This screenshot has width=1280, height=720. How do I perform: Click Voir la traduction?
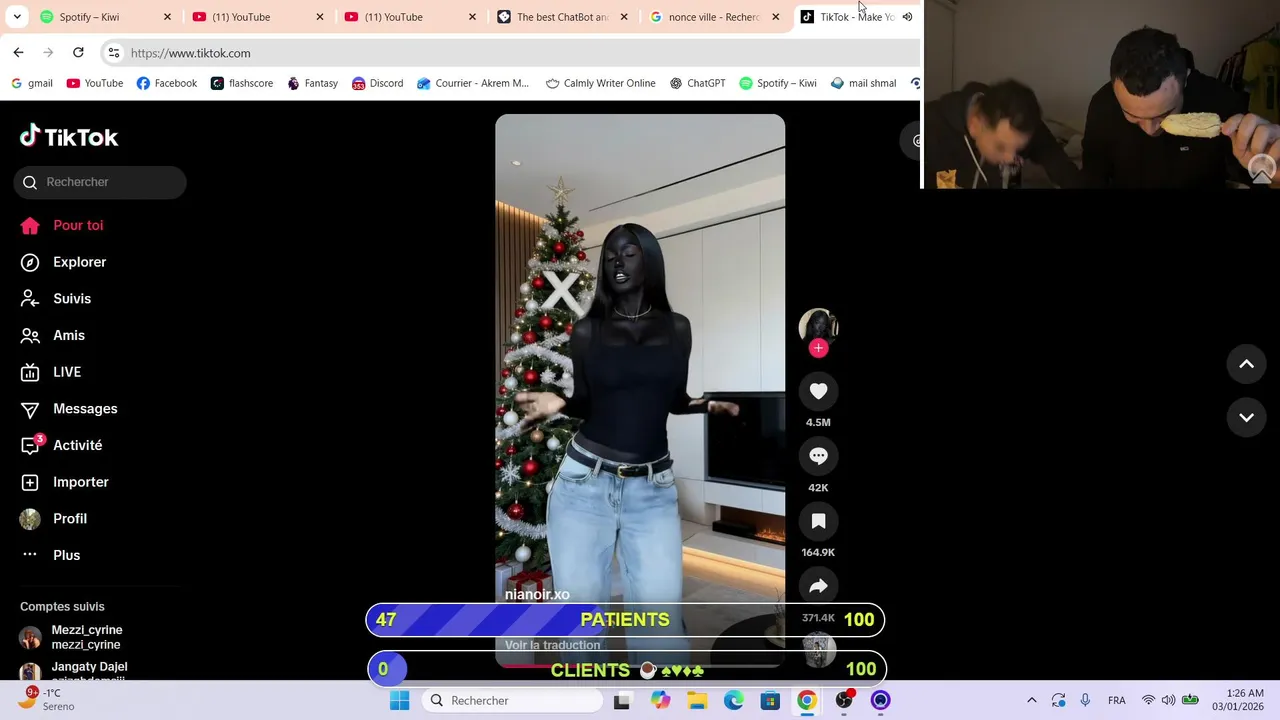(x=552, y=645)
